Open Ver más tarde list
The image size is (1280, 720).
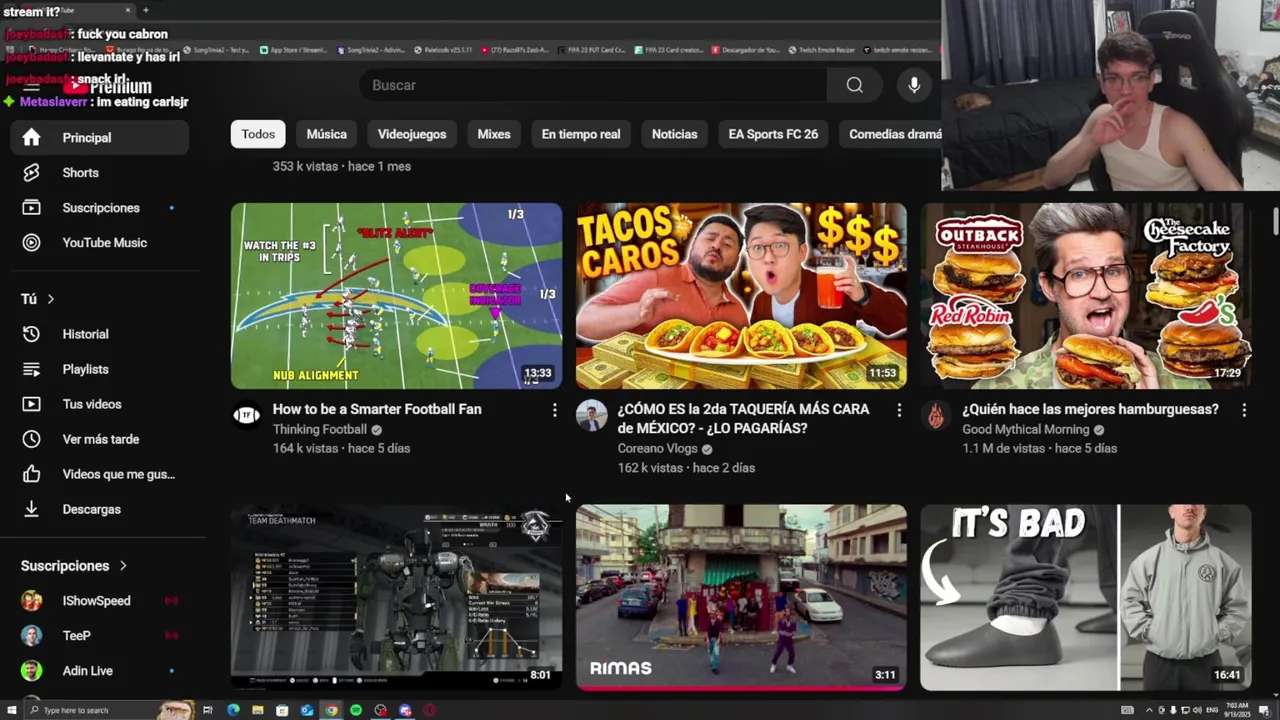[100, 439]
